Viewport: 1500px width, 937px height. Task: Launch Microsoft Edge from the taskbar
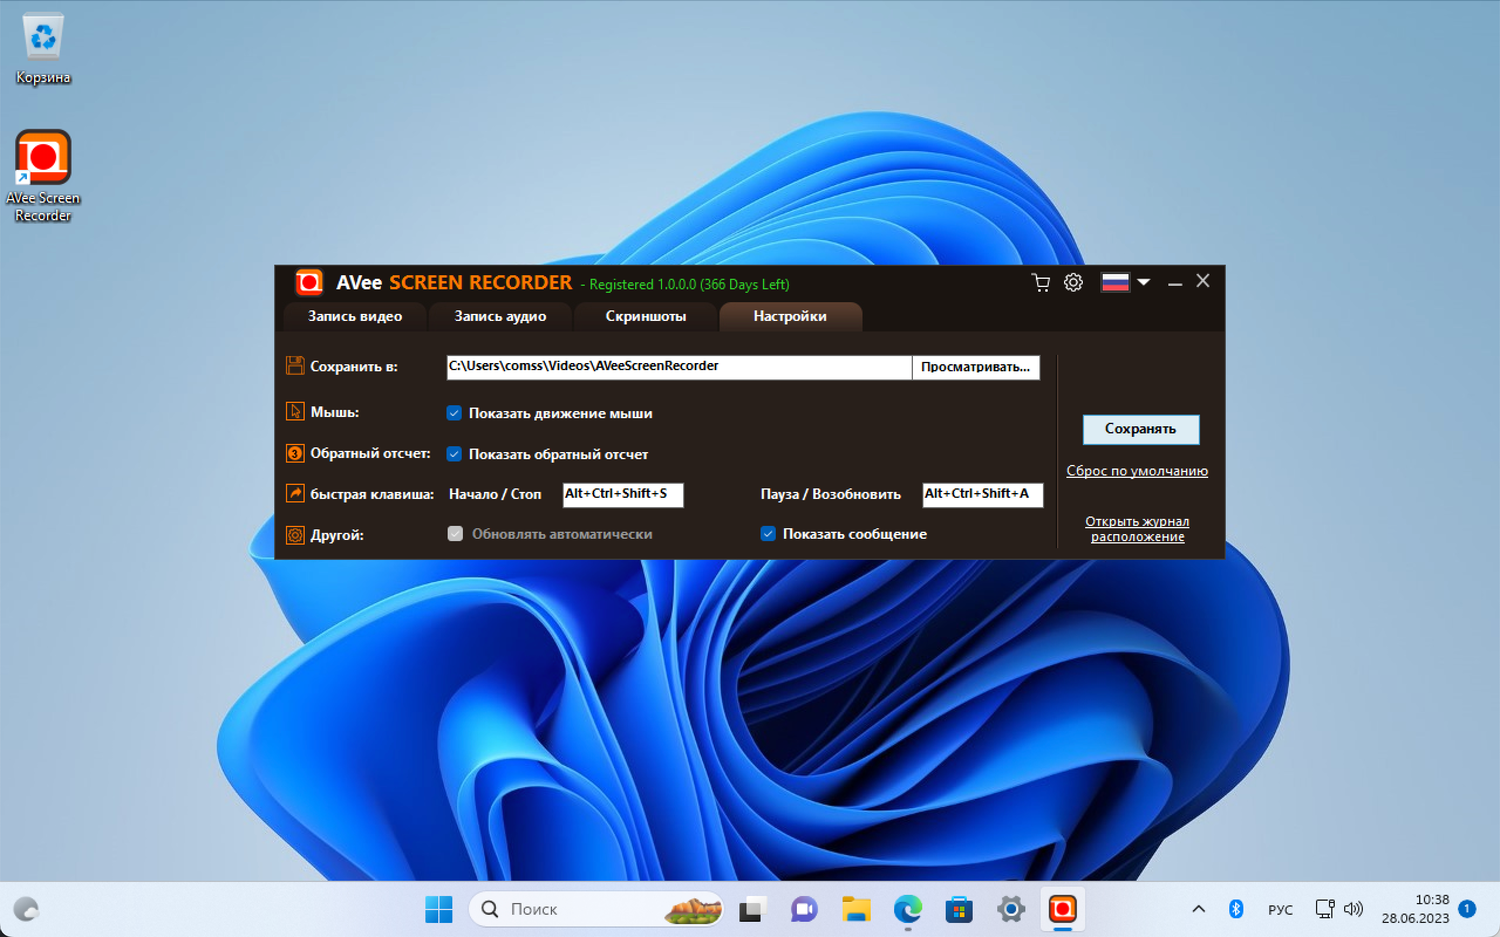908,909
